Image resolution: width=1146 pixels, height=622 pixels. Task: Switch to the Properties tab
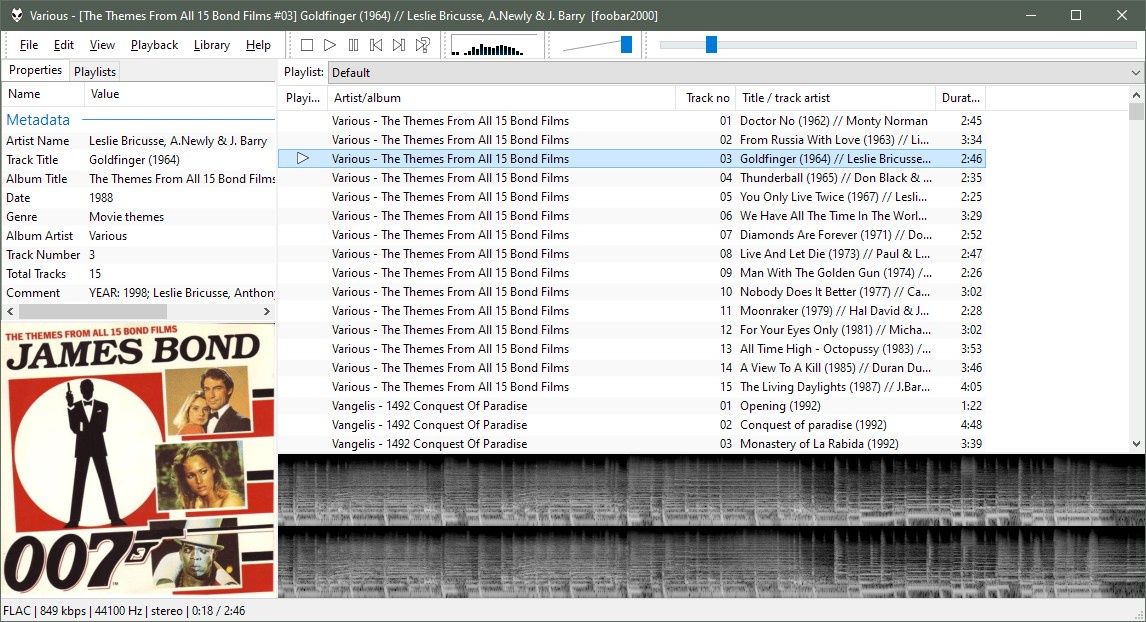[x=35, y=70]
